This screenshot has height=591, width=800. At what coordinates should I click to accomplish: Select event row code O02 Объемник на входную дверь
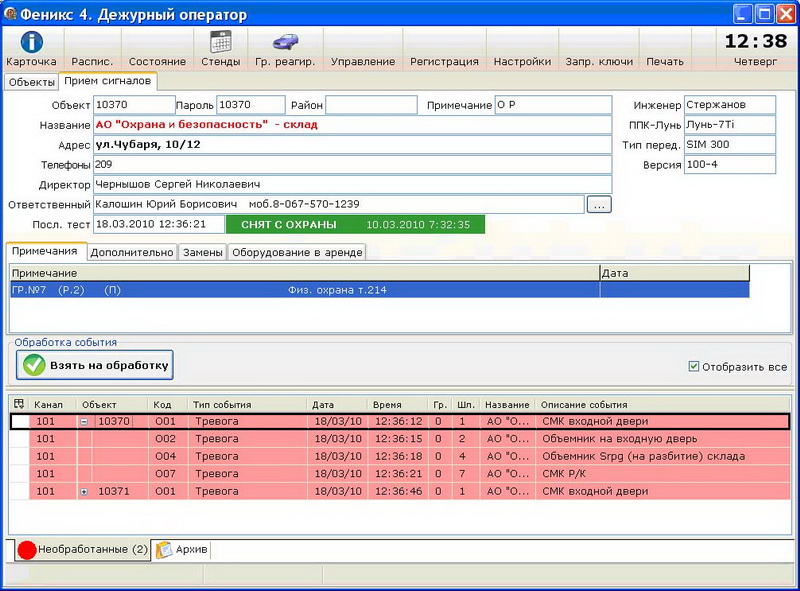click(401, 439)
